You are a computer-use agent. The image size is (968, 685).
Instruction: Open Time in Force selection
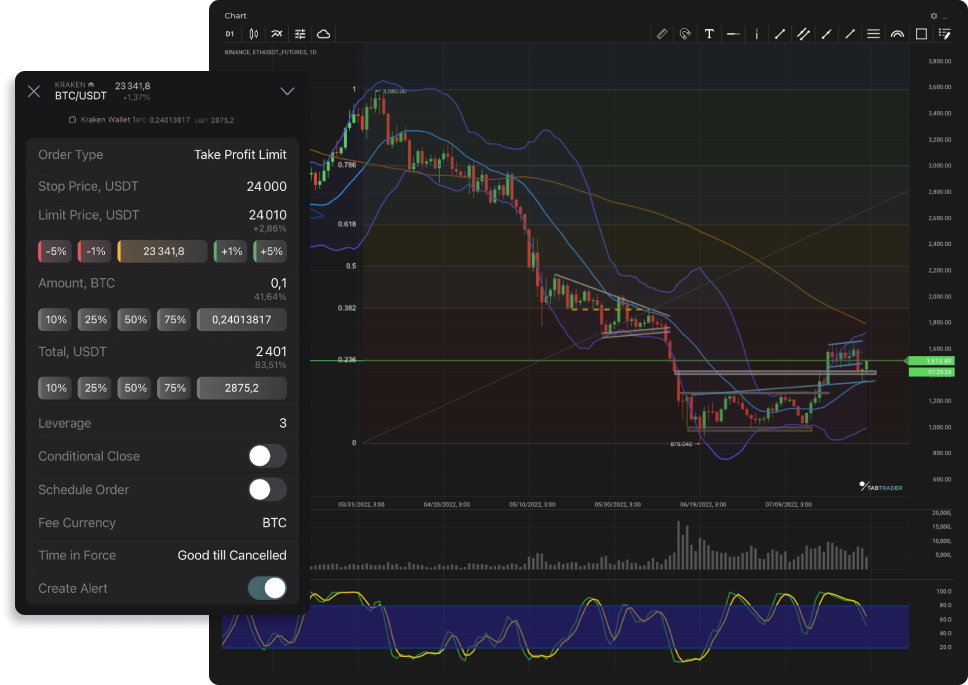click(232, 555)
